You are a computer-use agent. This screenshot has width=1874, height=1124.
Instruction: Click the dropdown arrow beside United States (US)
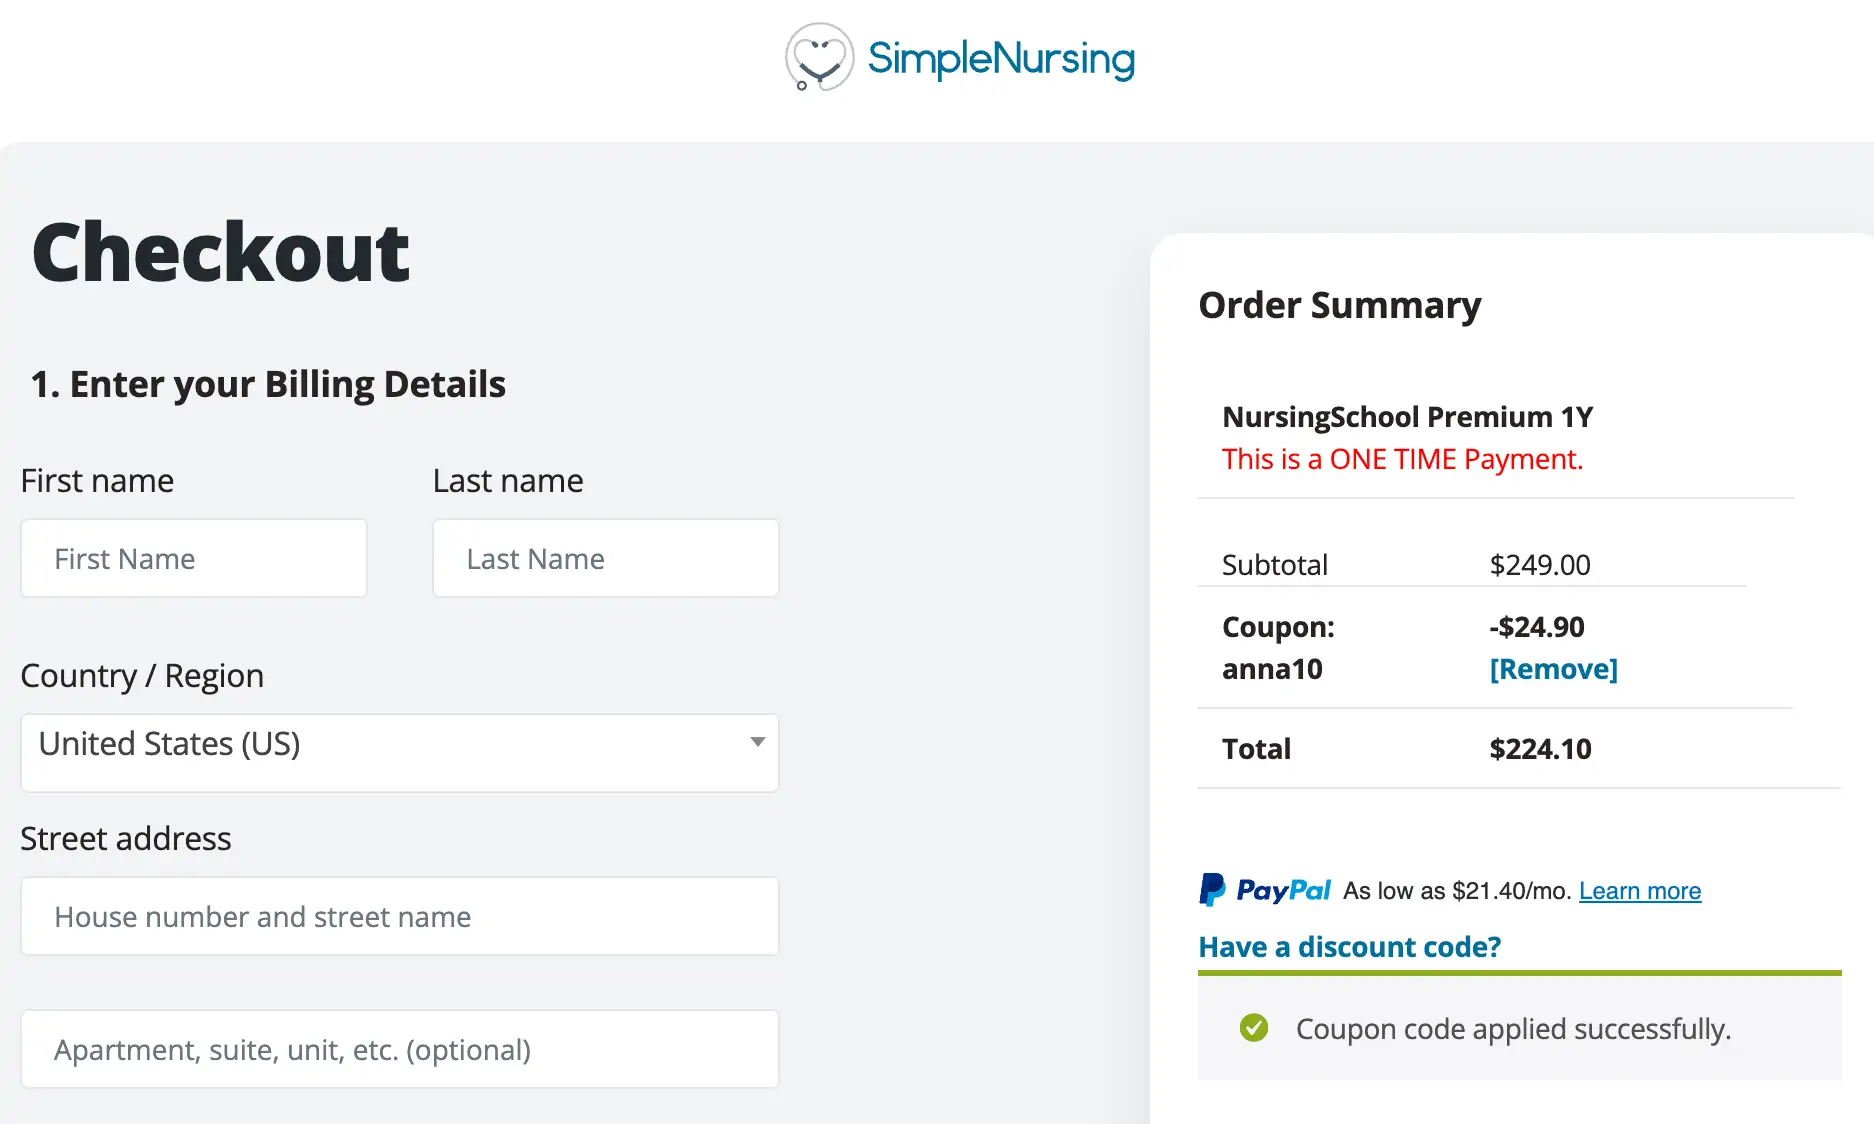click(x=757, y=742)
